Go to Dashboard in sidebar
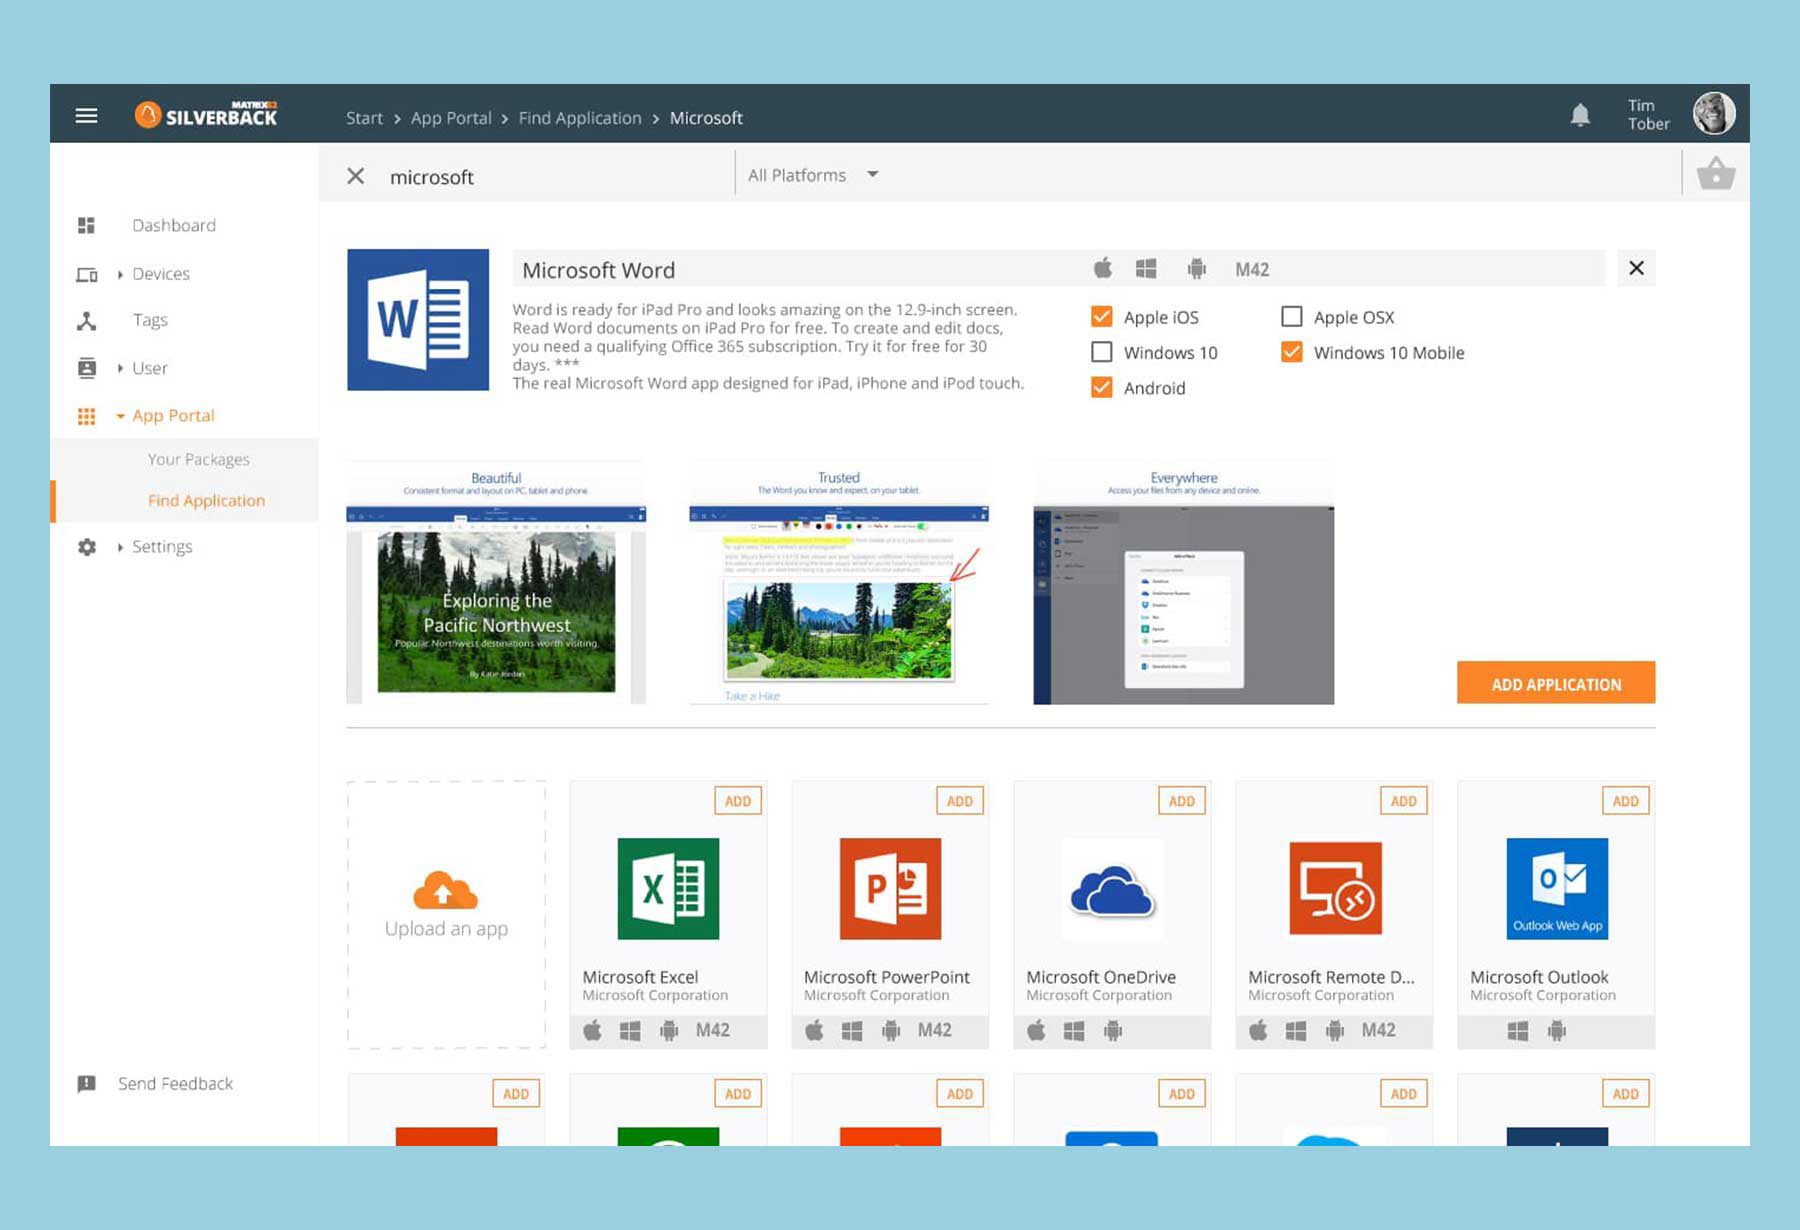The image size is (1800, 1230). [174, 225]
